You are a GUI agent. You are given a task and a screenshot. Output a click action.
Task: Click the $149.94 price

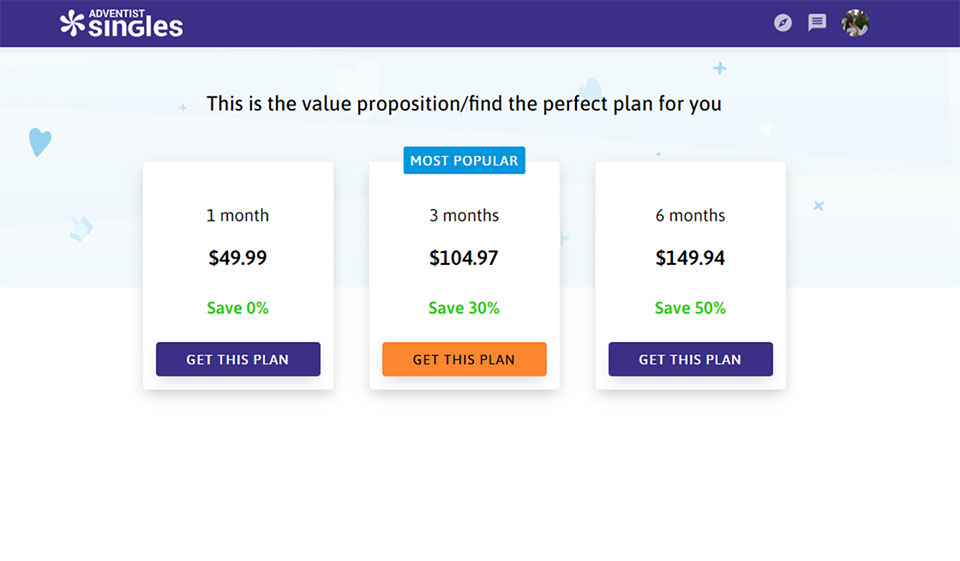pos(690,258)
